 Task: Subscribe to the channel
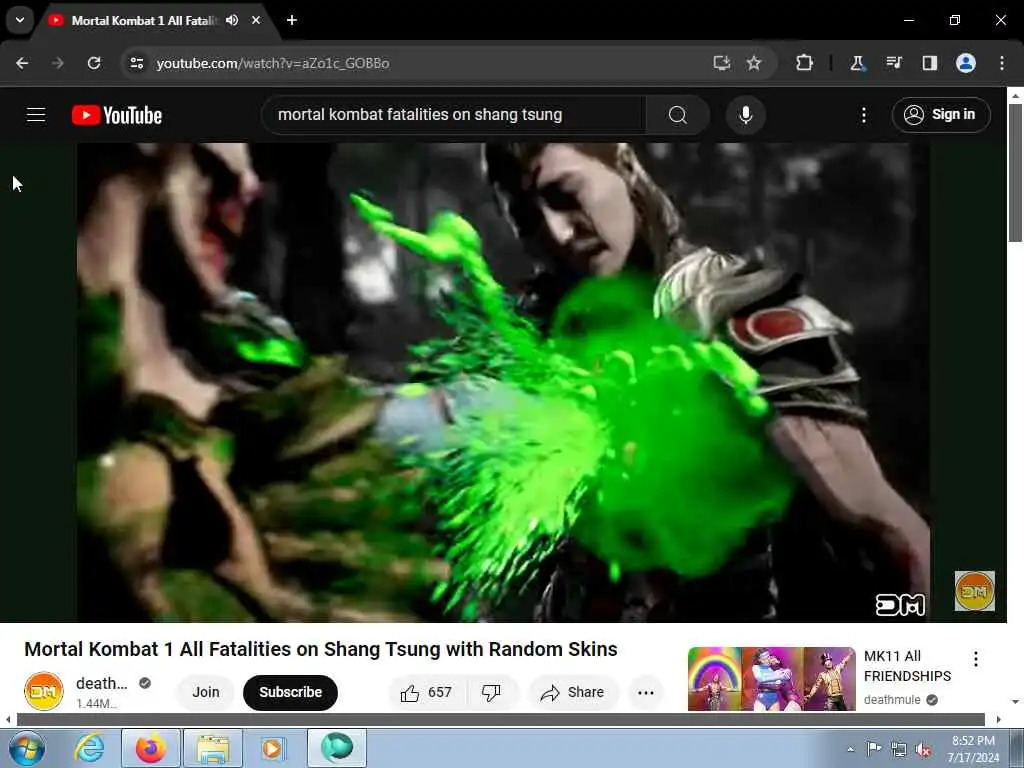click(x=291, y=692)
